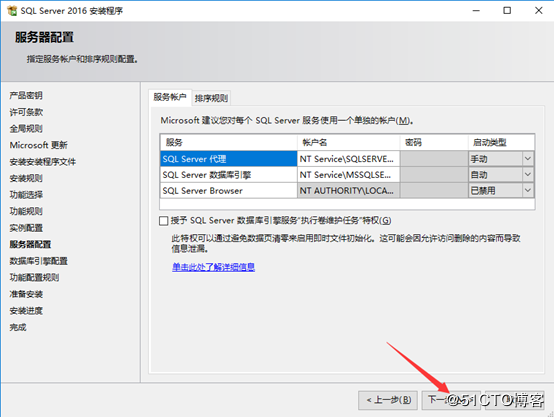Screen dimensions: 554x417
Task: Click the 上一步(B) back button
Action: click(388, 400)
